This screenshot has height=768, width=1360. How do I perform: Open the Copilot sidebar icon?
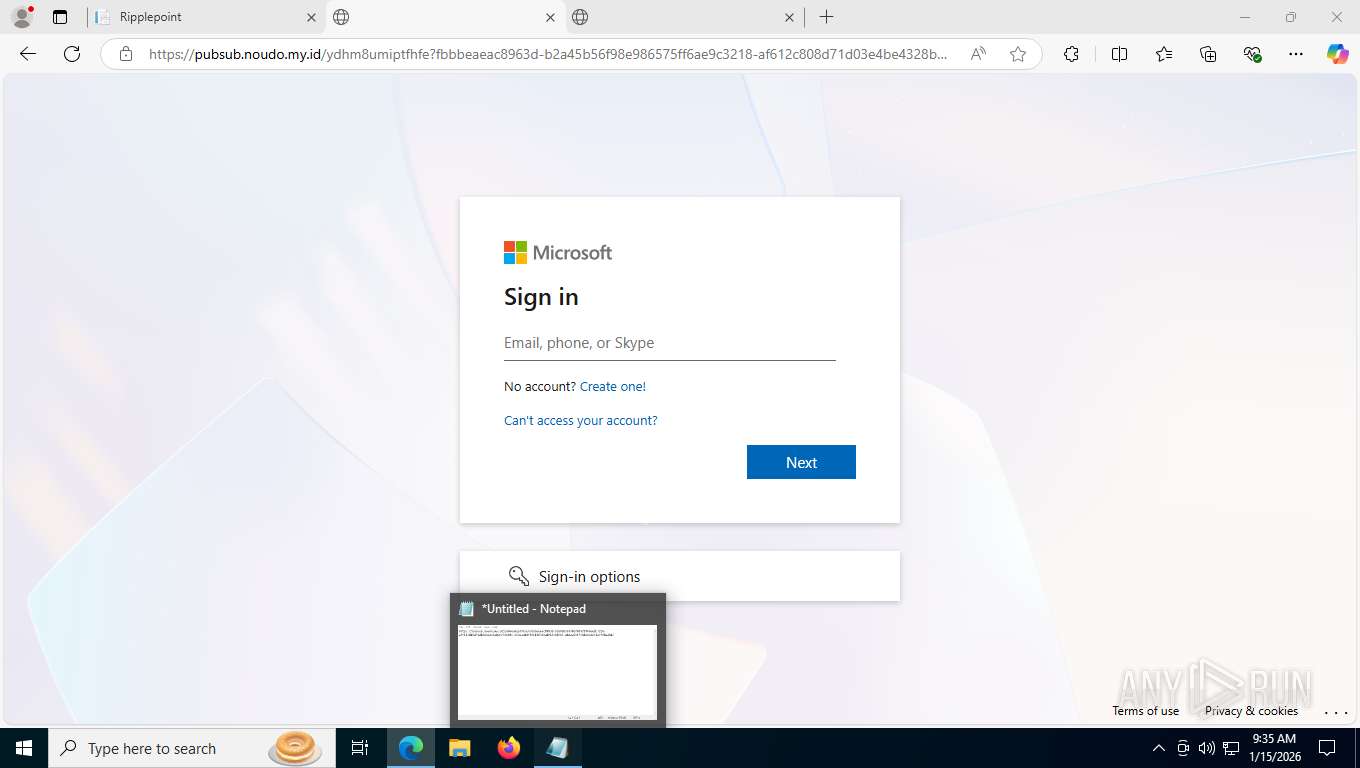pyautogui.click(x=1338, y=54)
